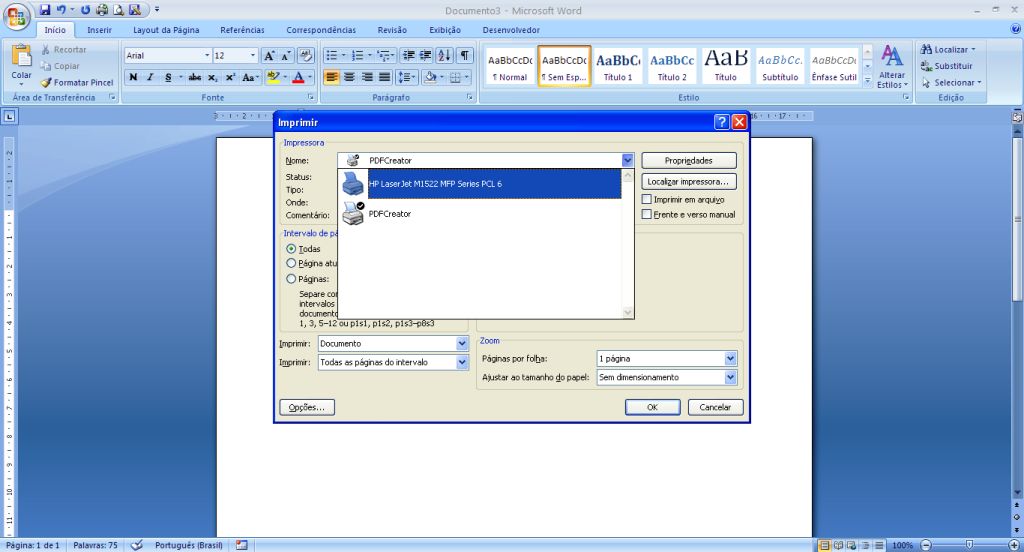Viewport: 1024px width, 552px height.
Task: Check Frente e verso manual checkbox
Action: click(647, 214)
